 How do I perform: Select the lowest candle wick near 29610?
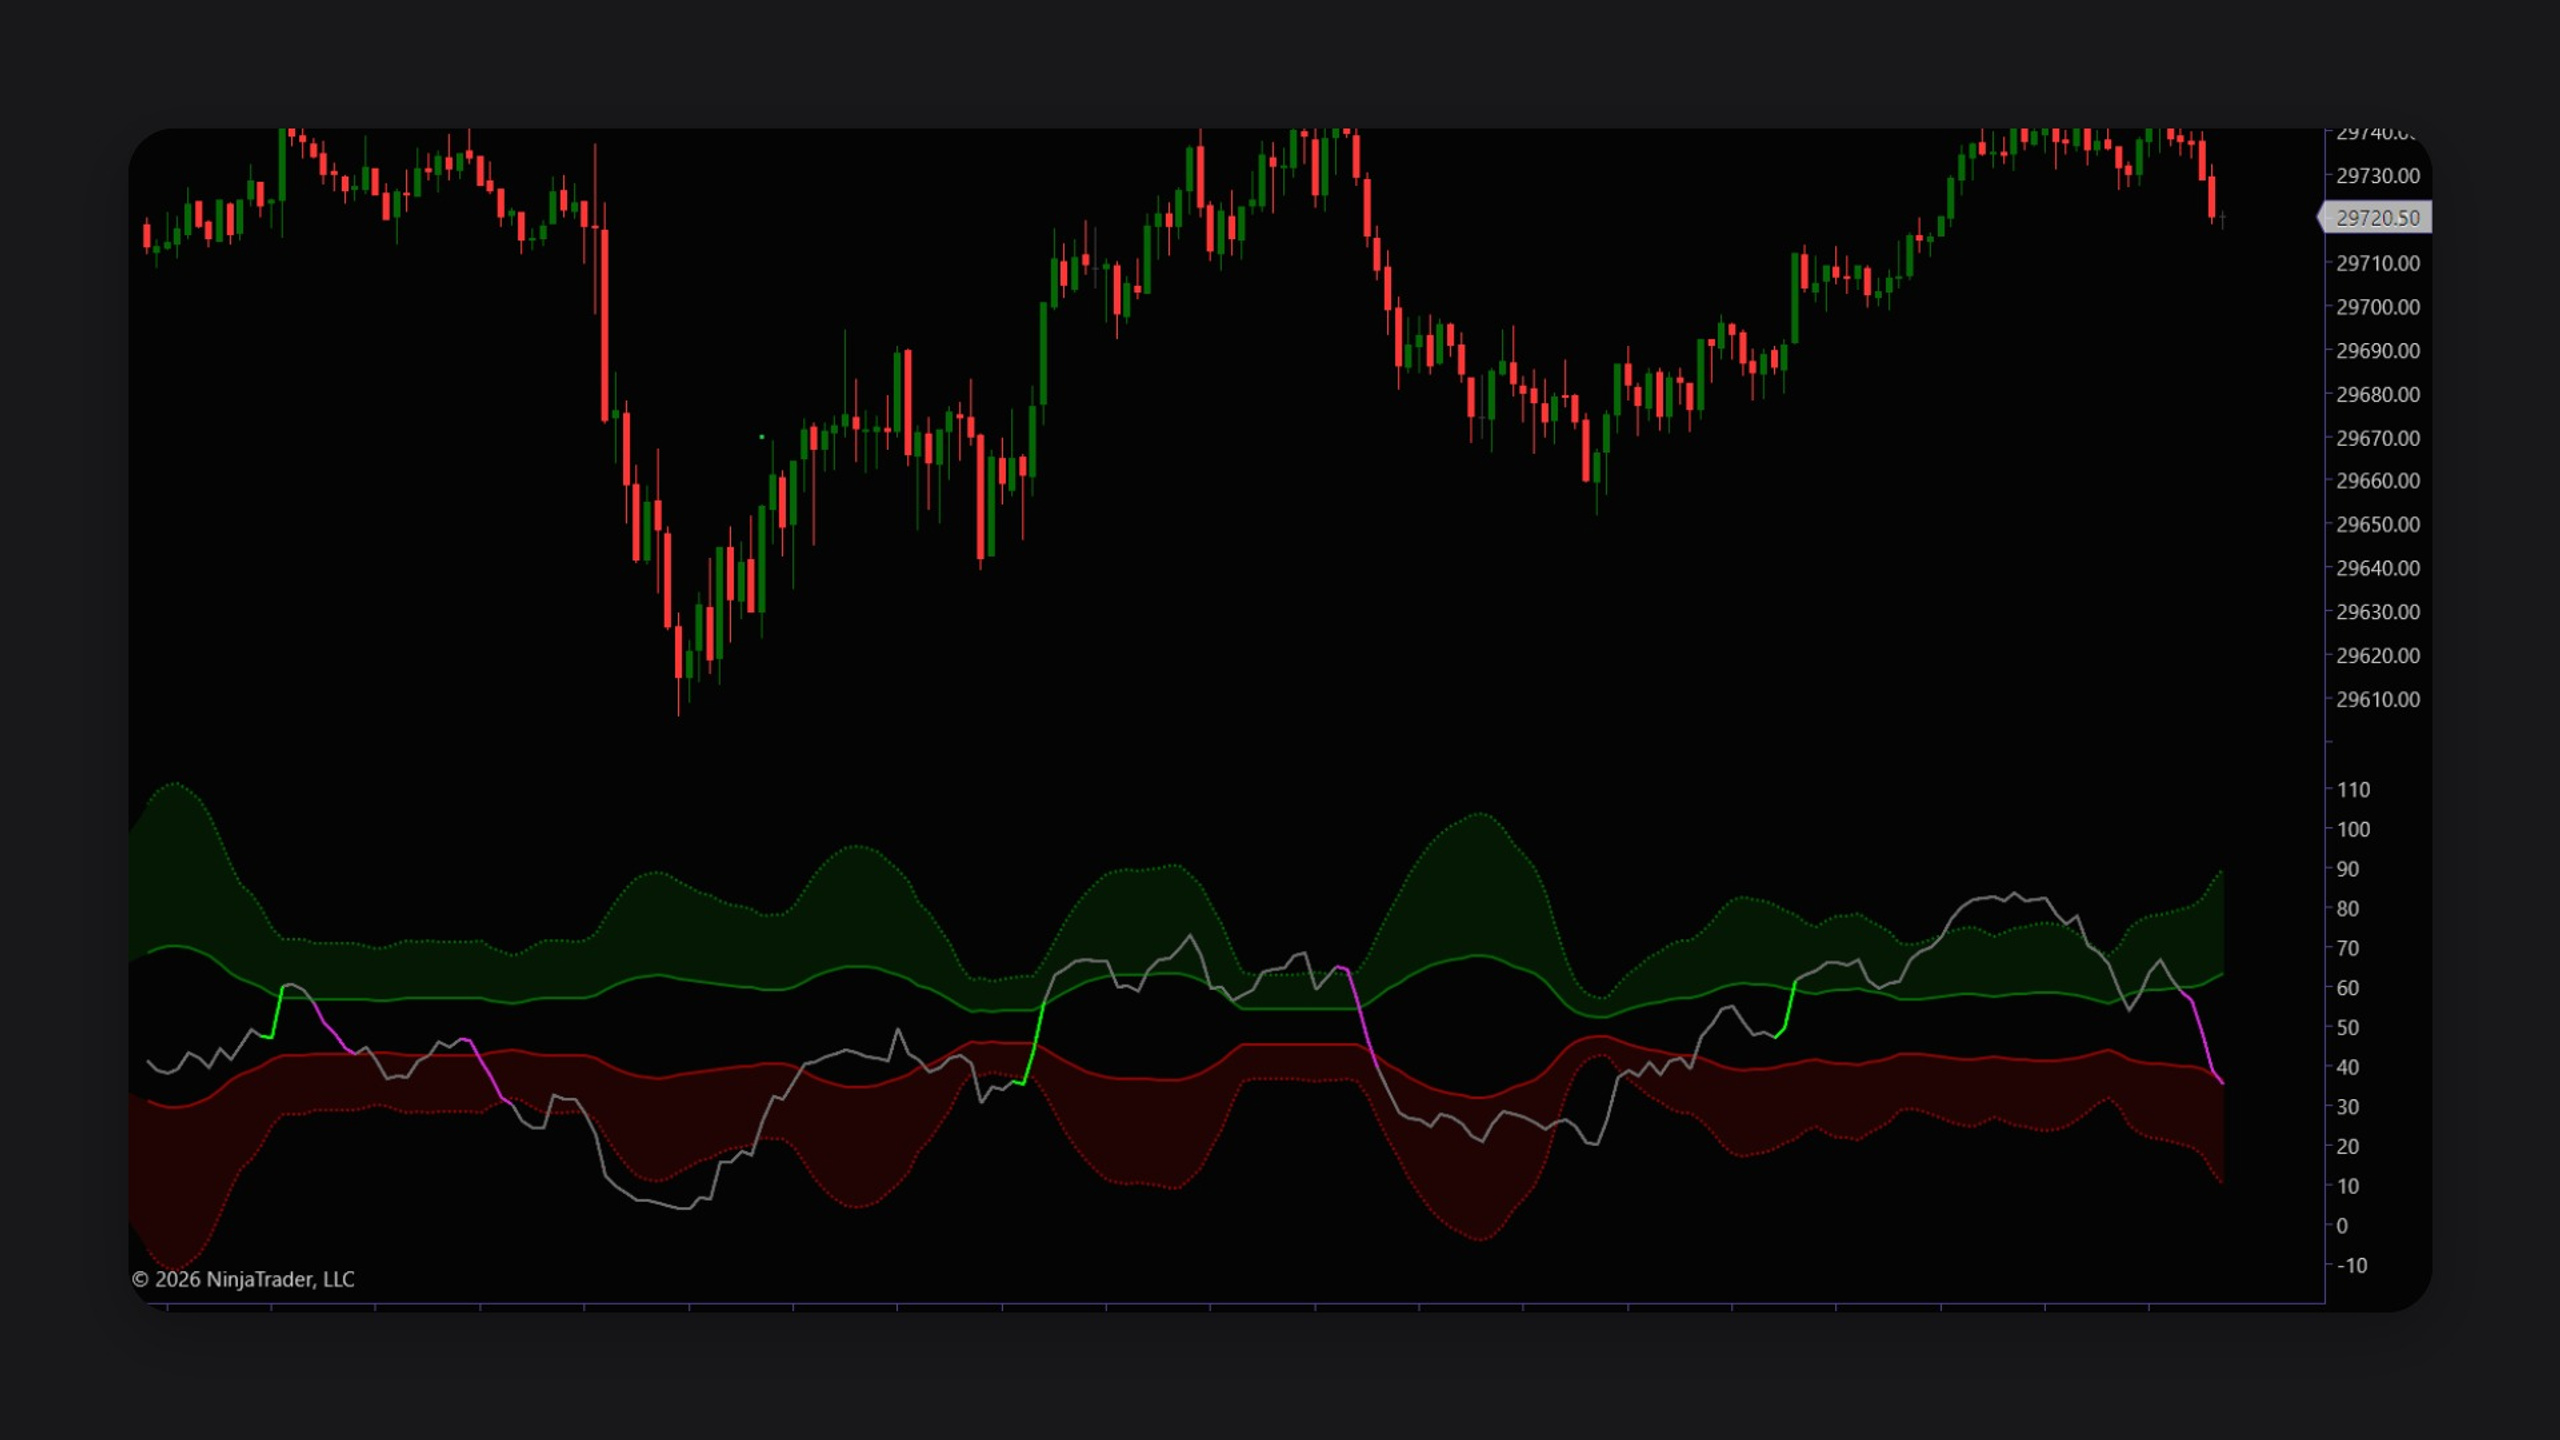coord(679,698)
